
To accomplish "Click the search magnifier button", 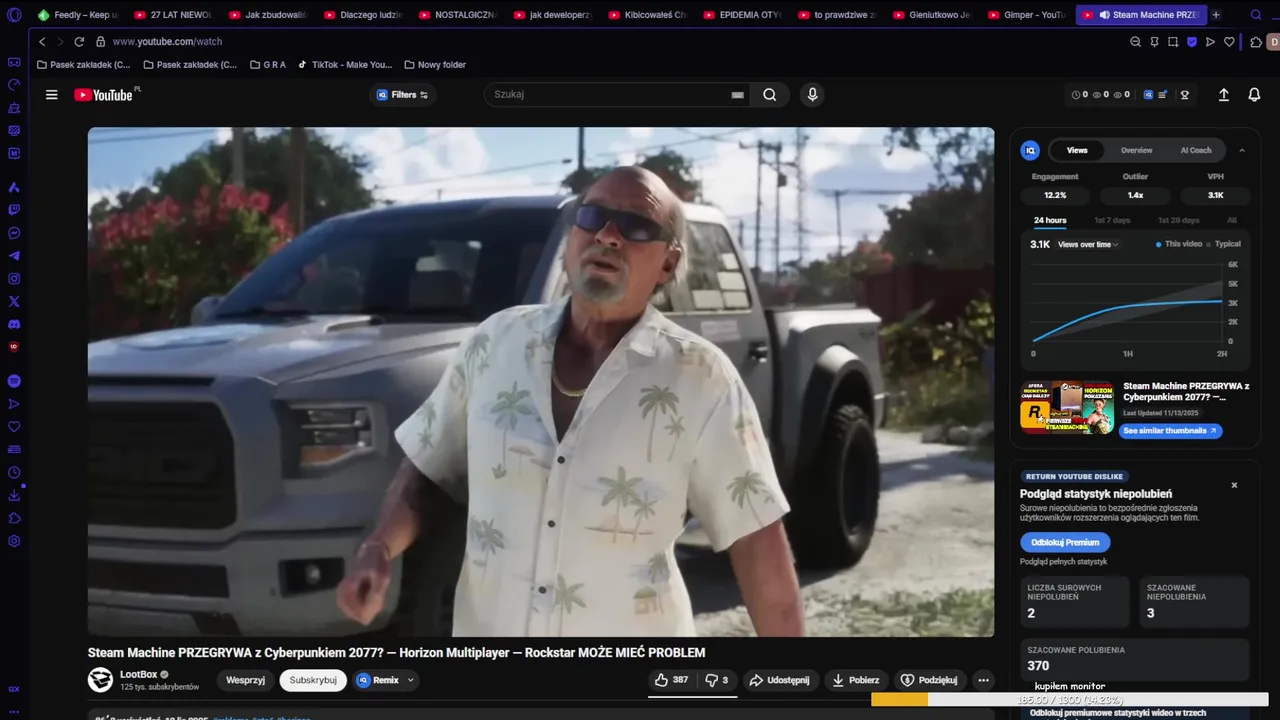I will pos(769,95).
